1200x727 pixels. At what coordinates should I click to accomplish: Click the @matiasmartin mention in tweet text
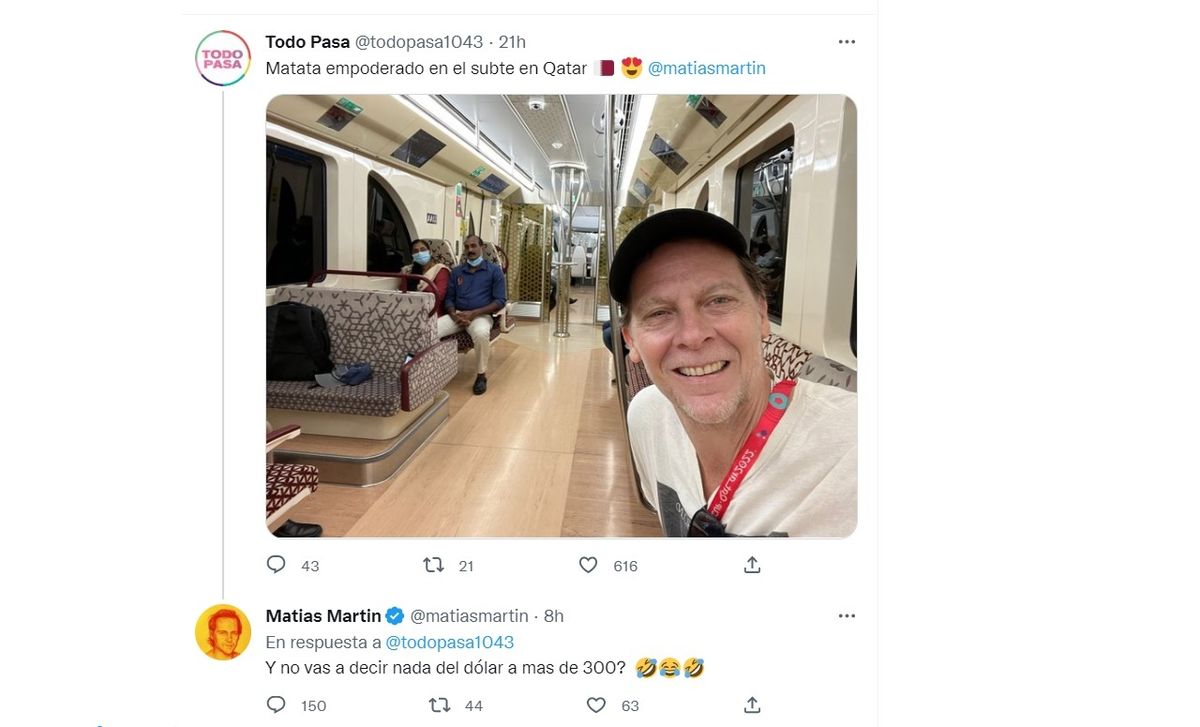706,68
